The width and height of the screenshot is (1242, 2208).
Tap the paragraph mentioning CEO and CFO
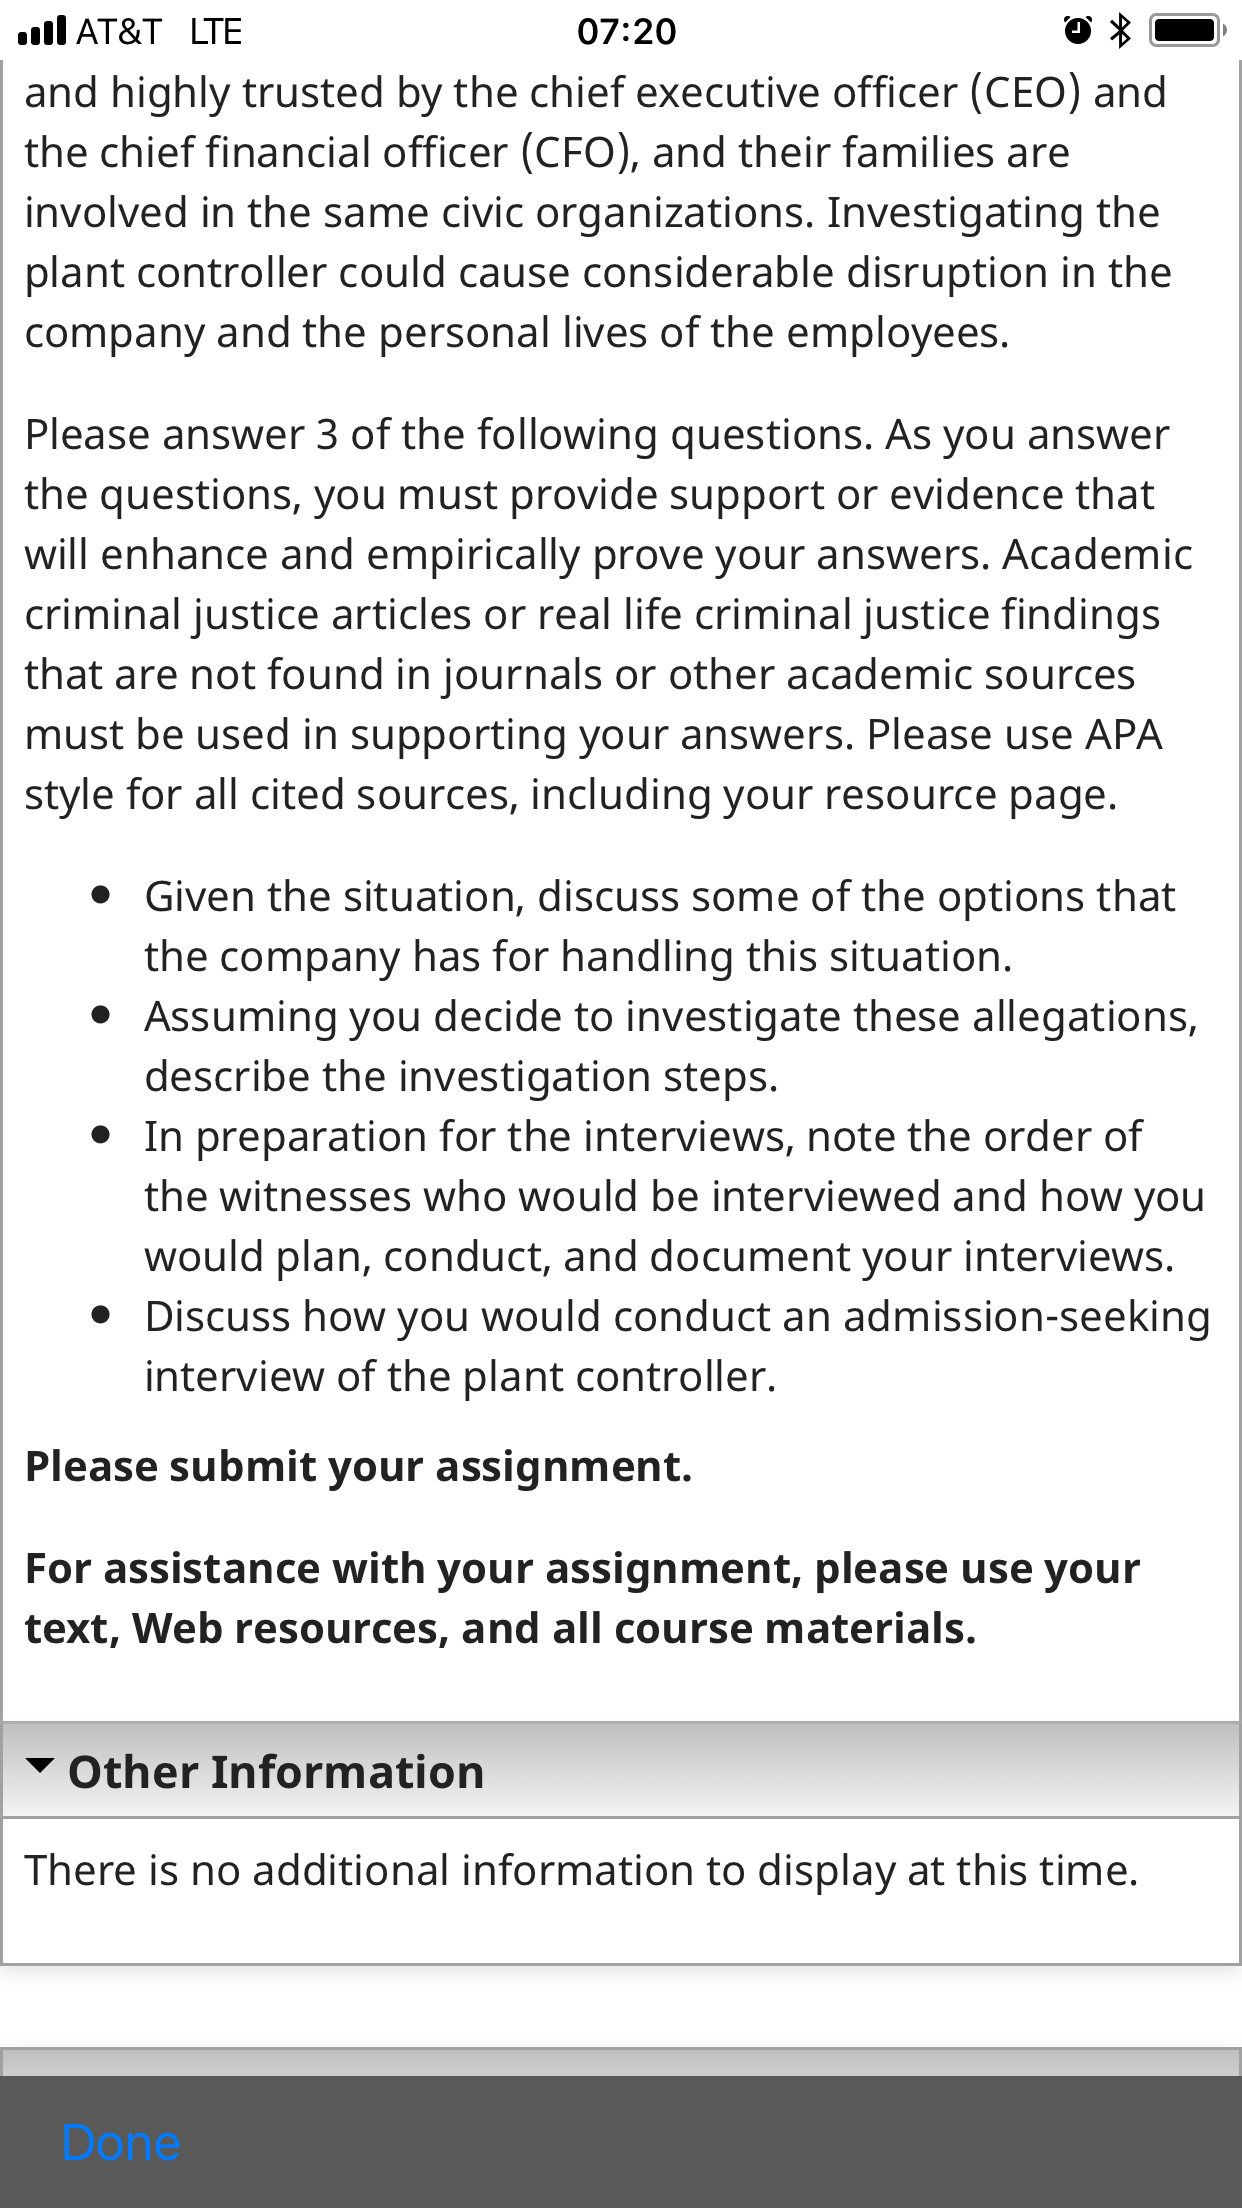pyautogui.click(x=598, y=213)
